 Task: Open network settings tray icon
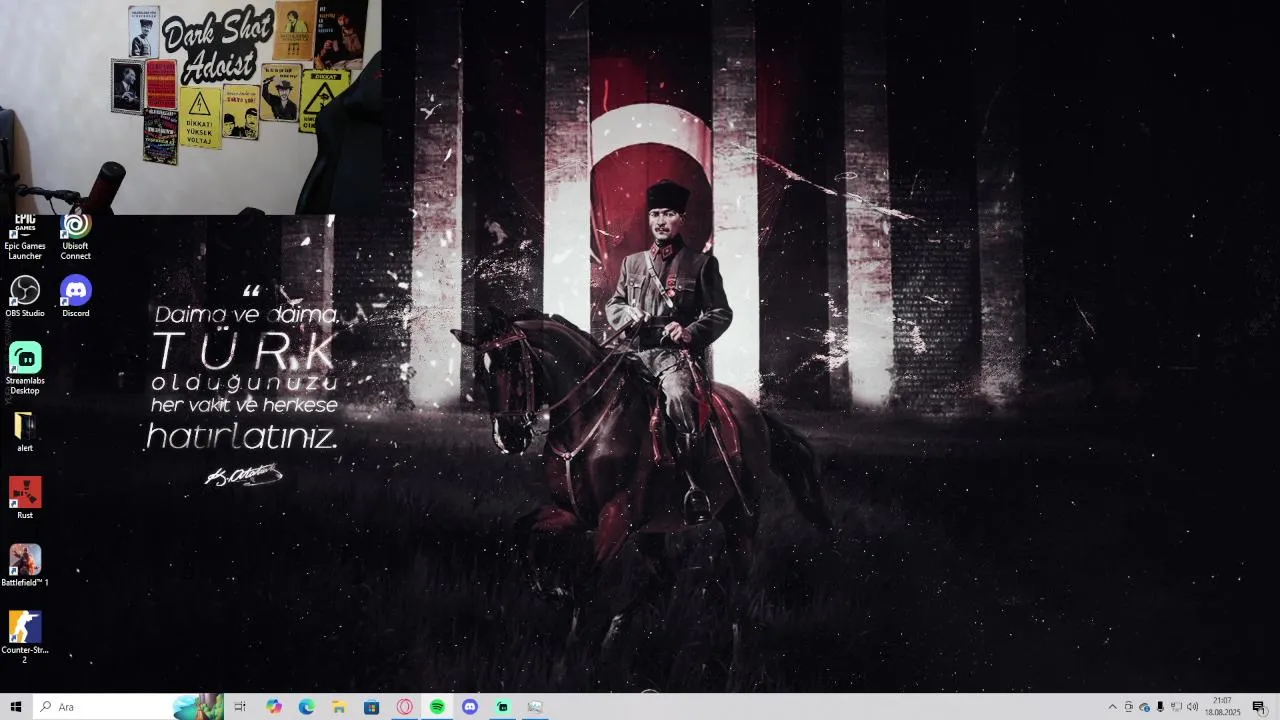pos(1176,707)
